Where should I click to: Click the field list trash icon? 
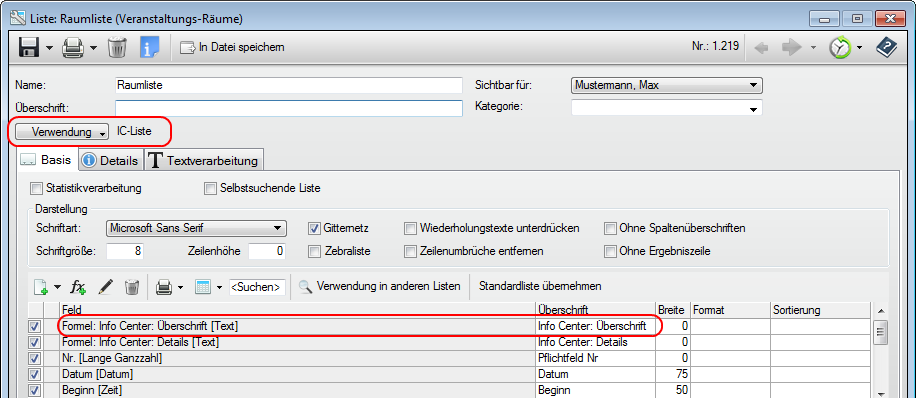[x=132, y=286]
